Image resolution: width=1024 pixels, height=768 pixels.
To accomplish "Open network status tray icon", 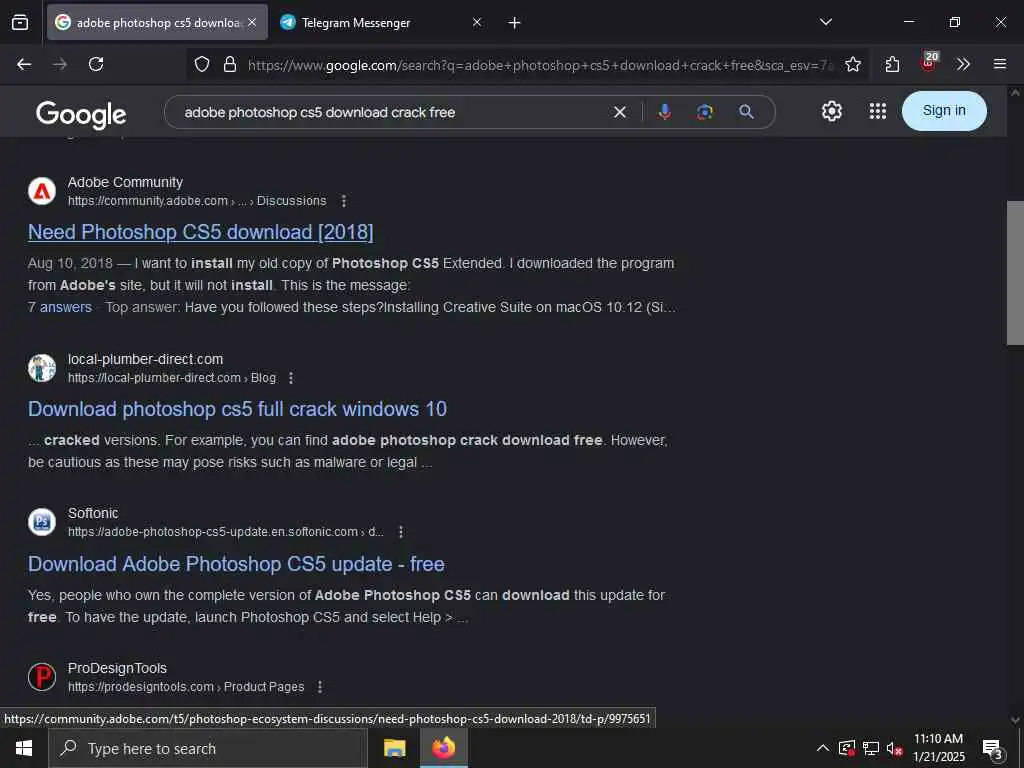I will tap(871, 748).
